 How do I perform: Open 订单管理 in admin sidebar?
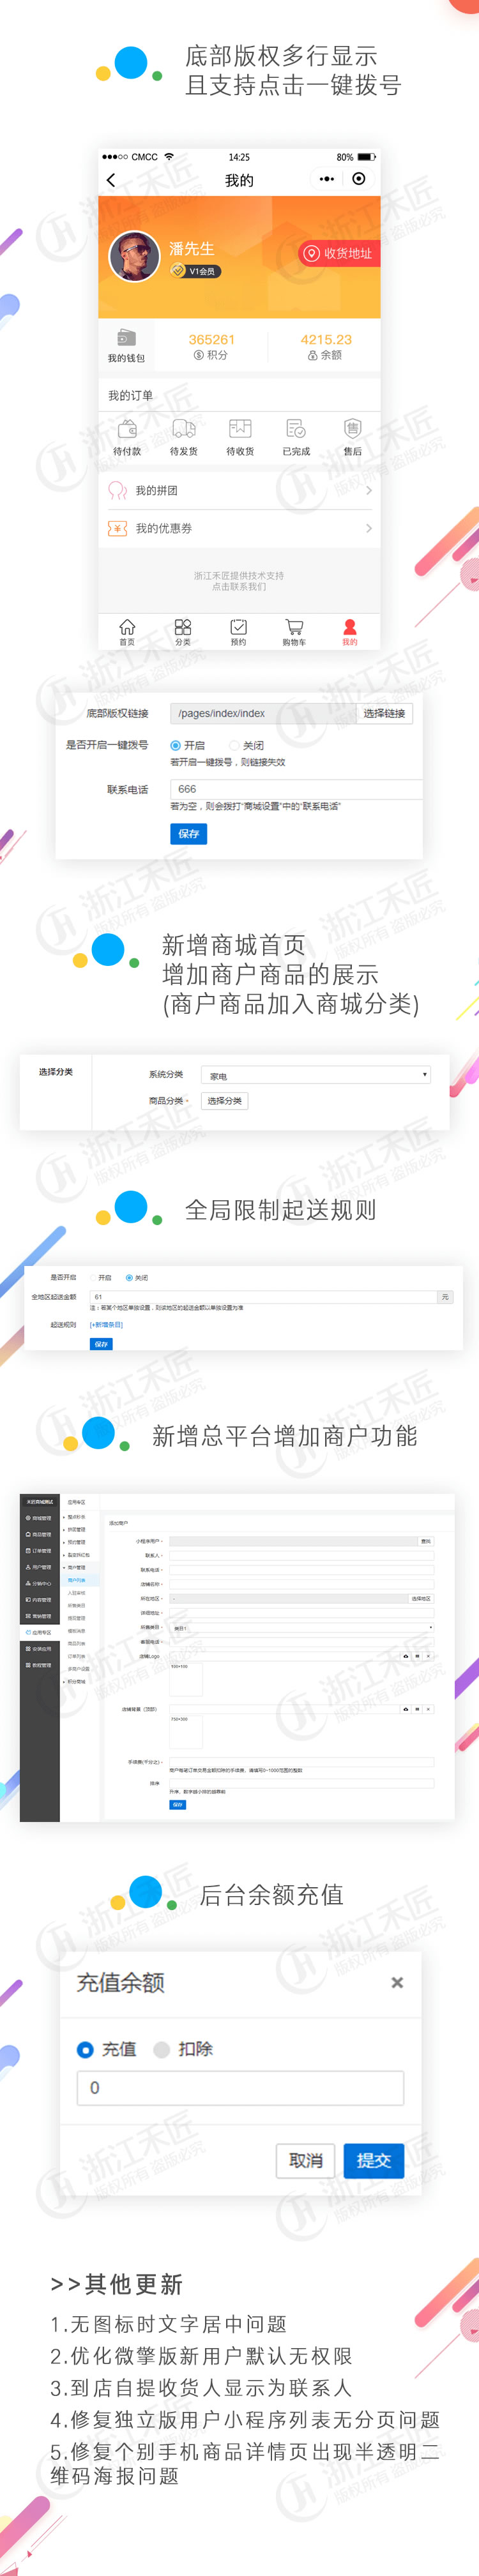pos(40,1551)
